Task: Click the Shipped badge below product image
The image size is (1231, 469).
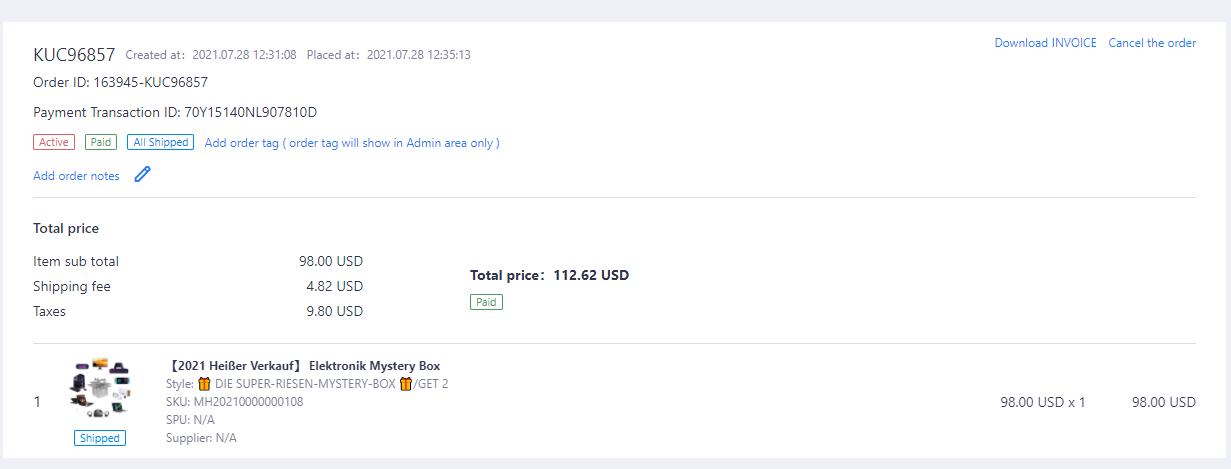Action: coord(100,438)
